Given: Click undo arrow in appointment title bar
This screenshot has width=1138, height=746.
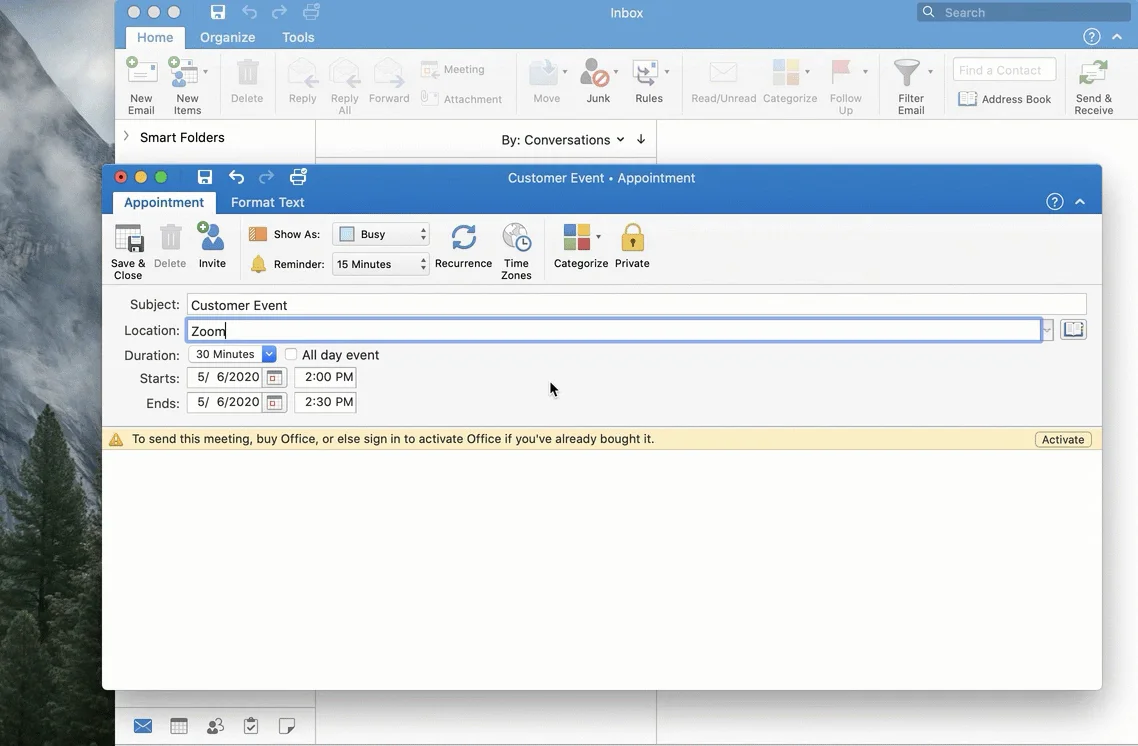Looking at the screenshot, I should pyautogui.click(x=236, y=177).
